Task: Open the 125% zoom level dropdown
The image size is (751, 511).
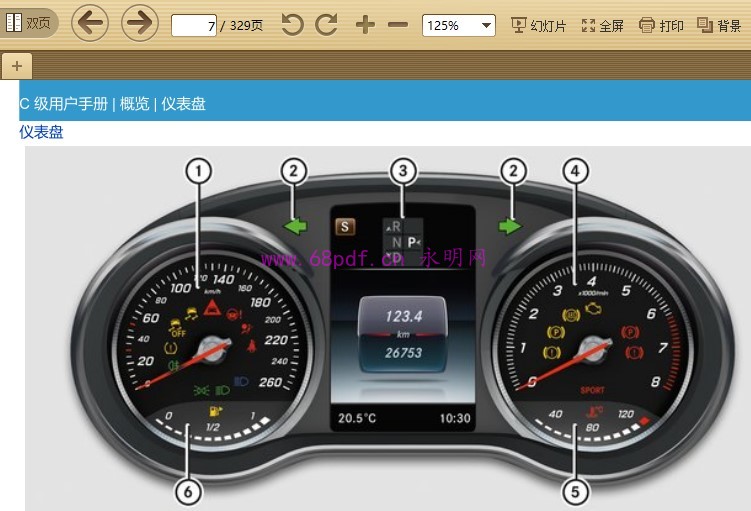Action: coord(459,25)
